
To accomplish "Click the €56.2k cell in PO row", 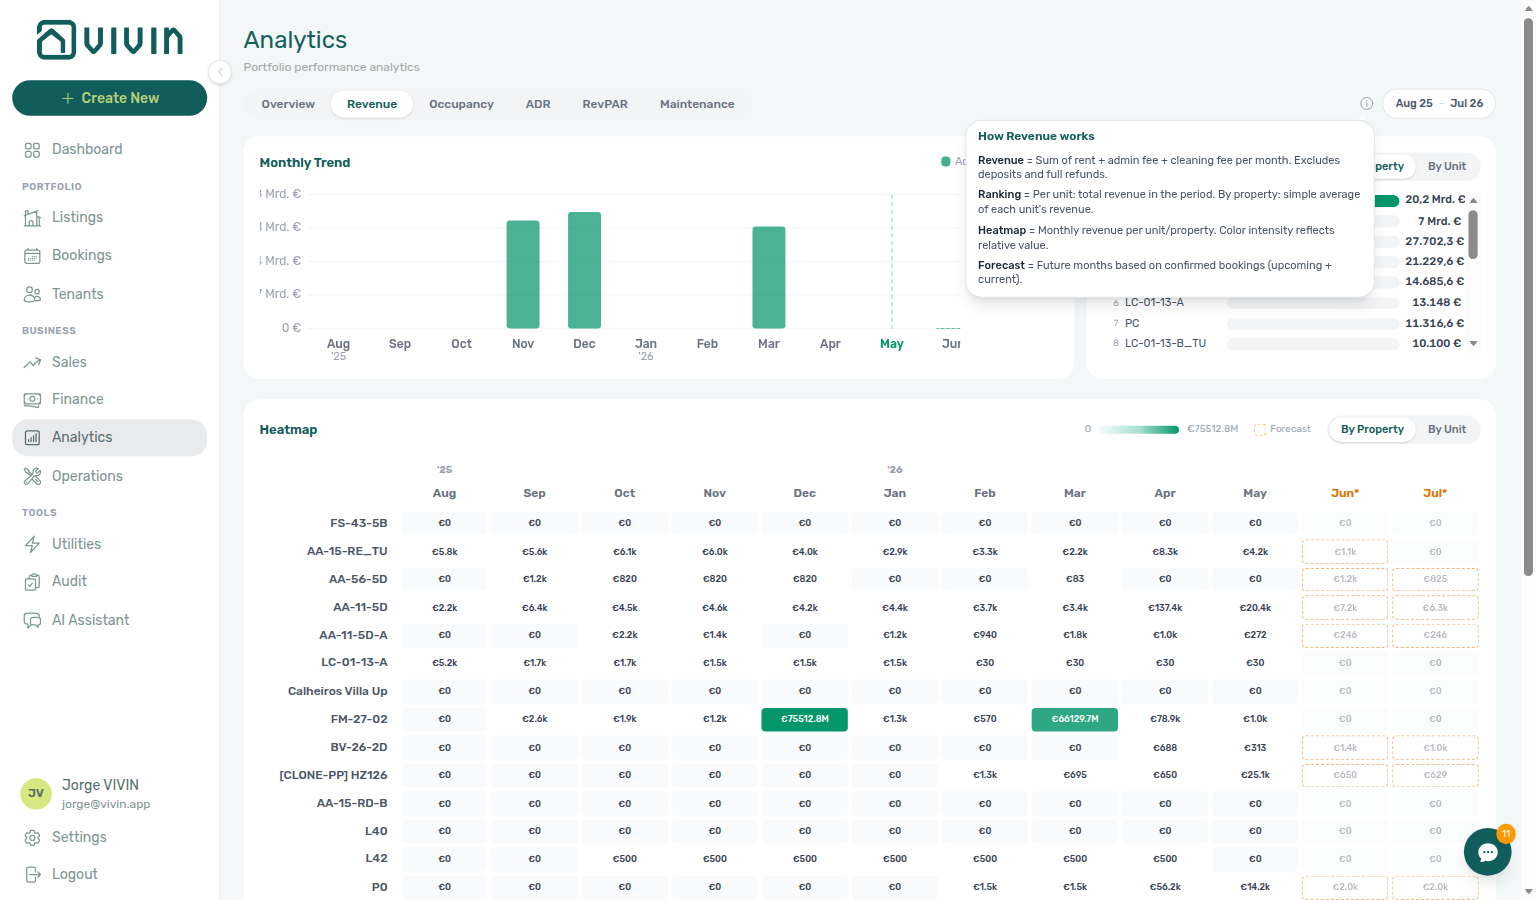I will click(x=1165, y=887).
